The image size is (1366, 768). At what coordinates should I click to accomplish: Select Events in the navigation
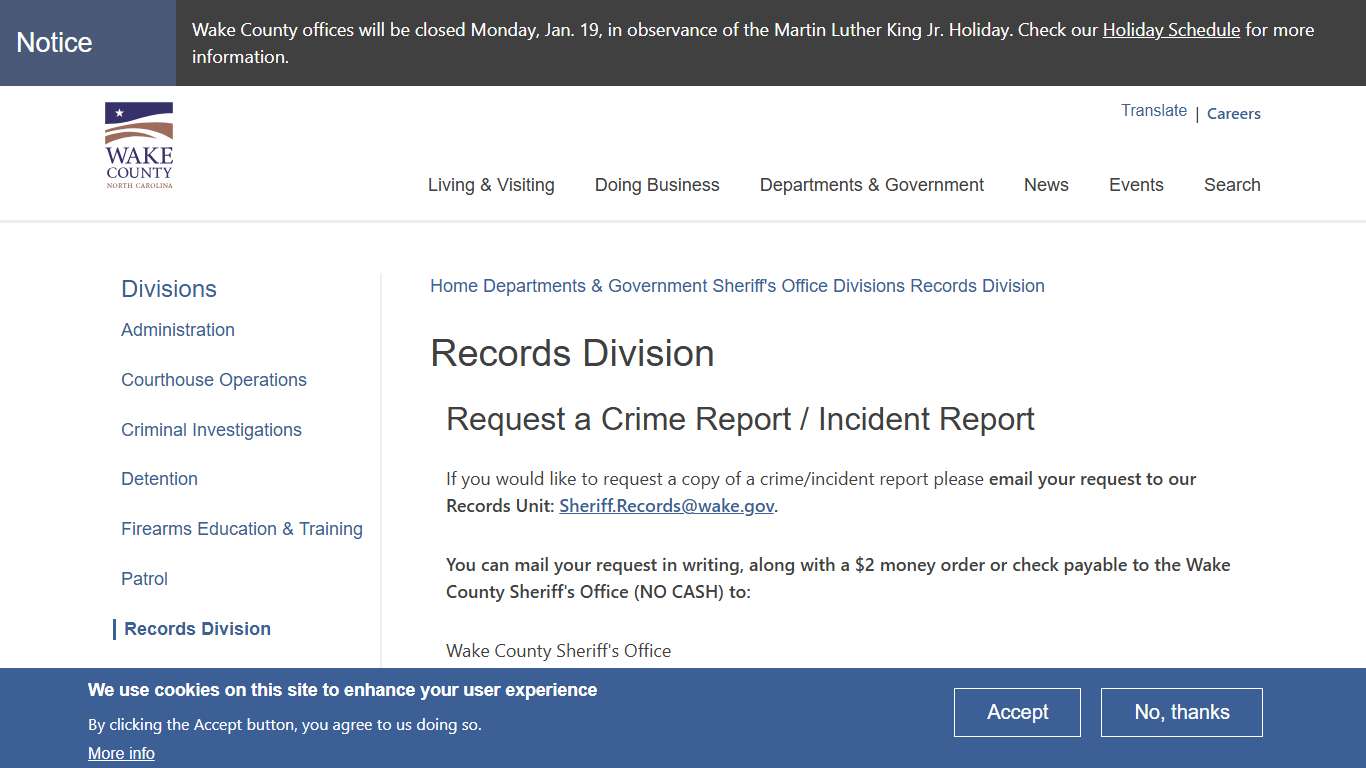[x=1136, y=185]
